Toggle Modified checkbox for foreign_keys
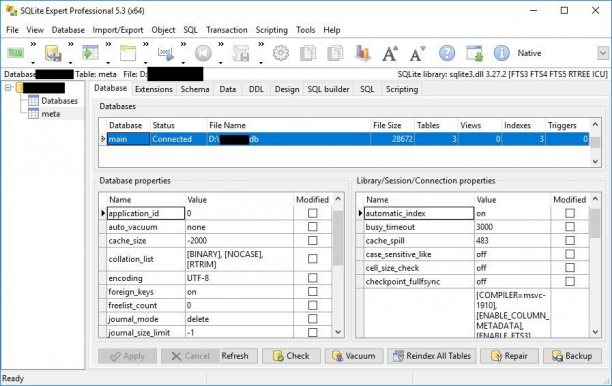Screen dimensions: 612x386 (x=313, y=292)
